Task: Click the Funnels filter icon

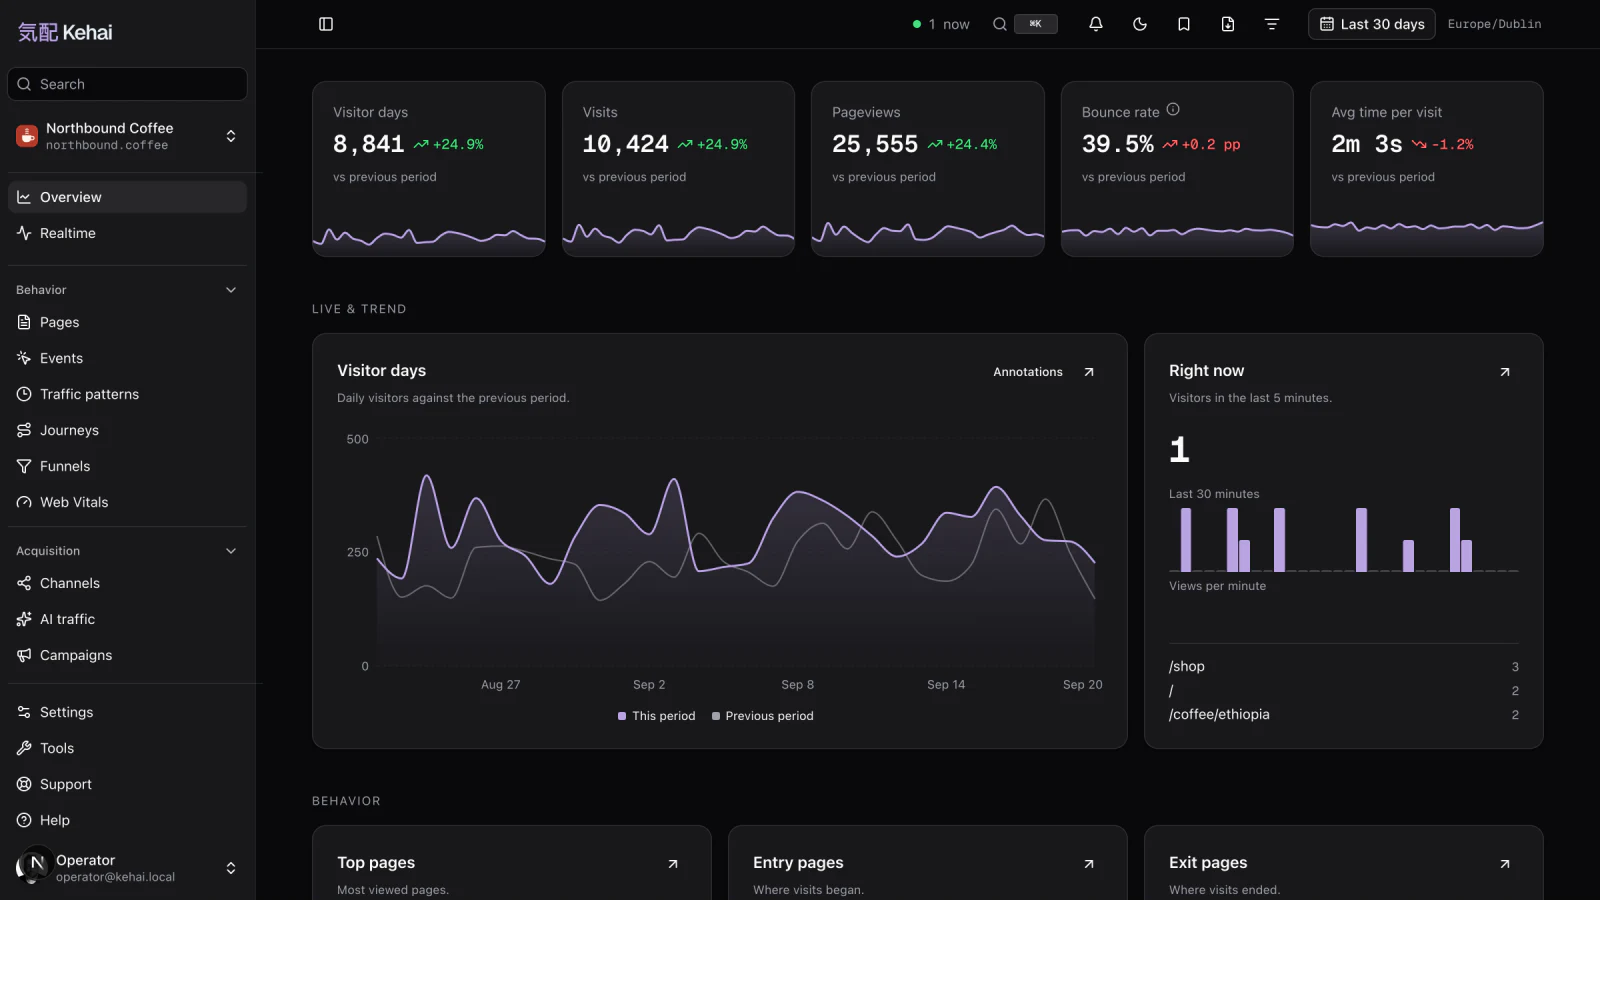Action: [24, 466]
